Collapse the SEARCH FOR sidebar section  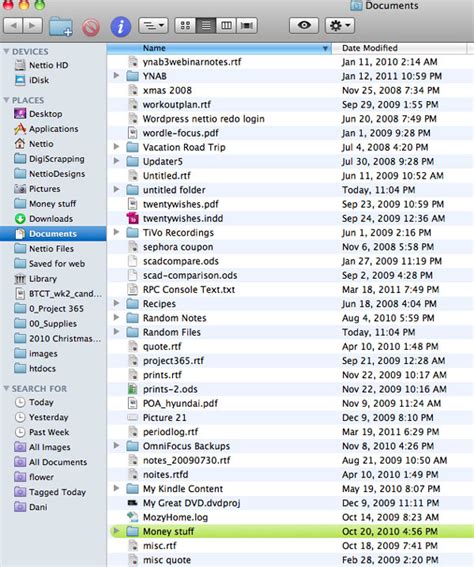click(x=6, y=388)
